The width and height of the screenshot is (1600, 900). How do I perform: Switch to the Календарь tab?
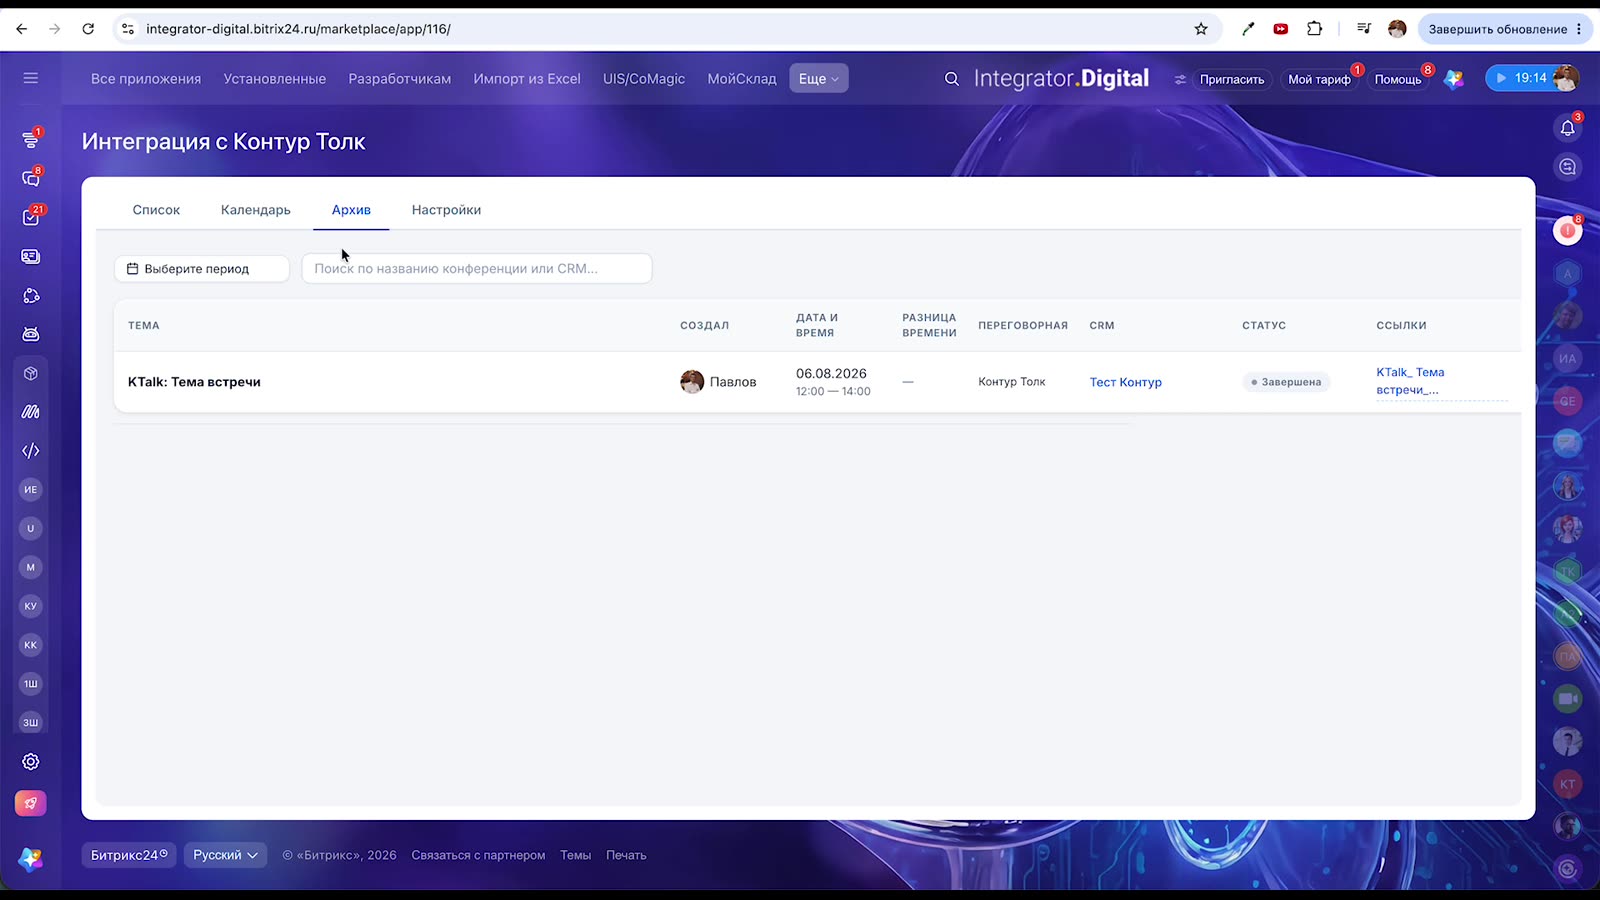pyautogui.click(x=256, y=210)
